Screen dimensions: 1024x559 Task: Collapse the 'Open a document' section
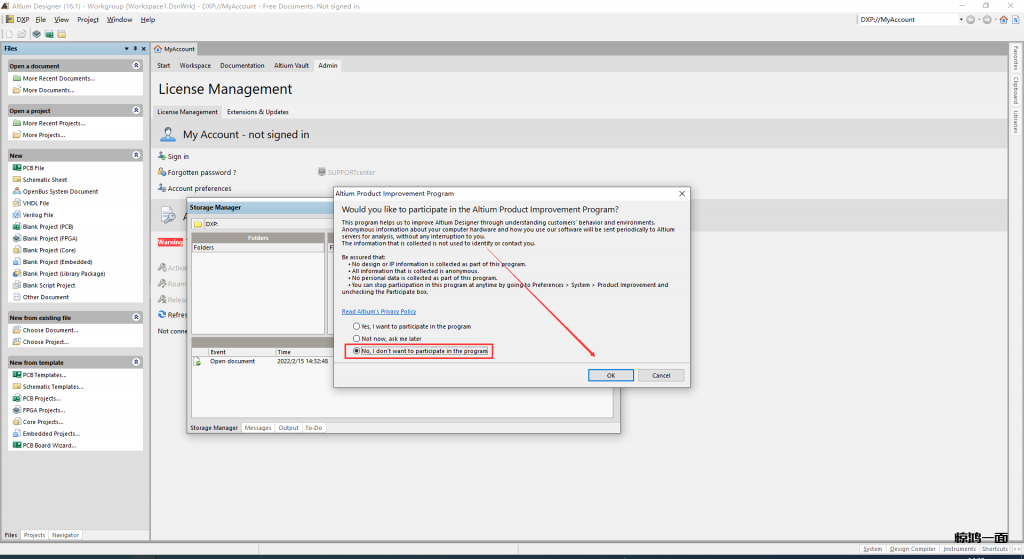tap(136, 66)
